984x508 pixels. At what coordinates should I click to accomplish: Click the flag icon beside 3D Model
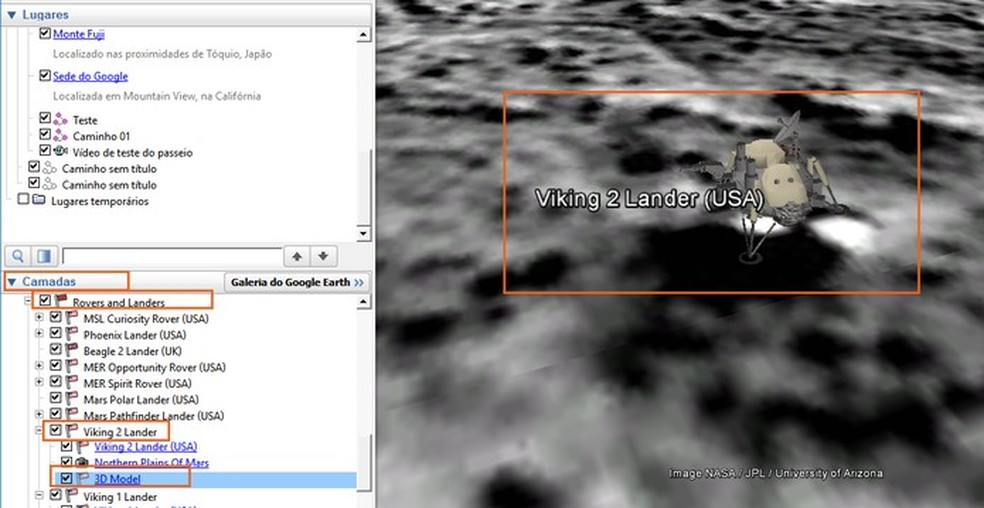point(82,479)
